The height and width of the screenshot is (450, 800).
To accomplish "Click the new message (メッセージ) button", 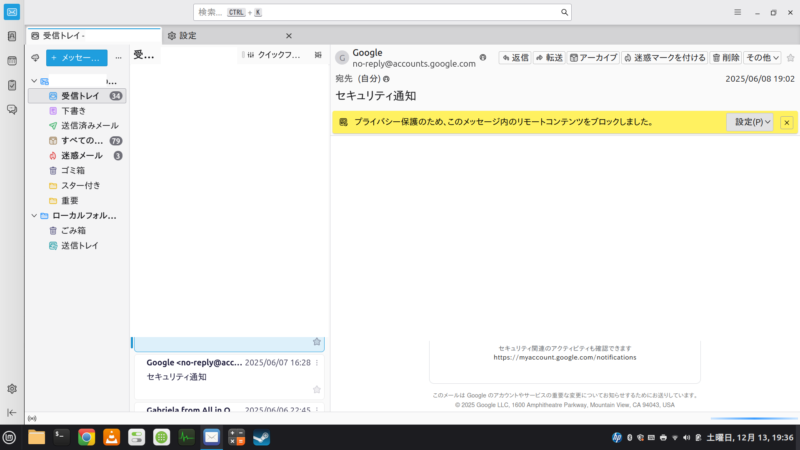I will tap(77, 58).
